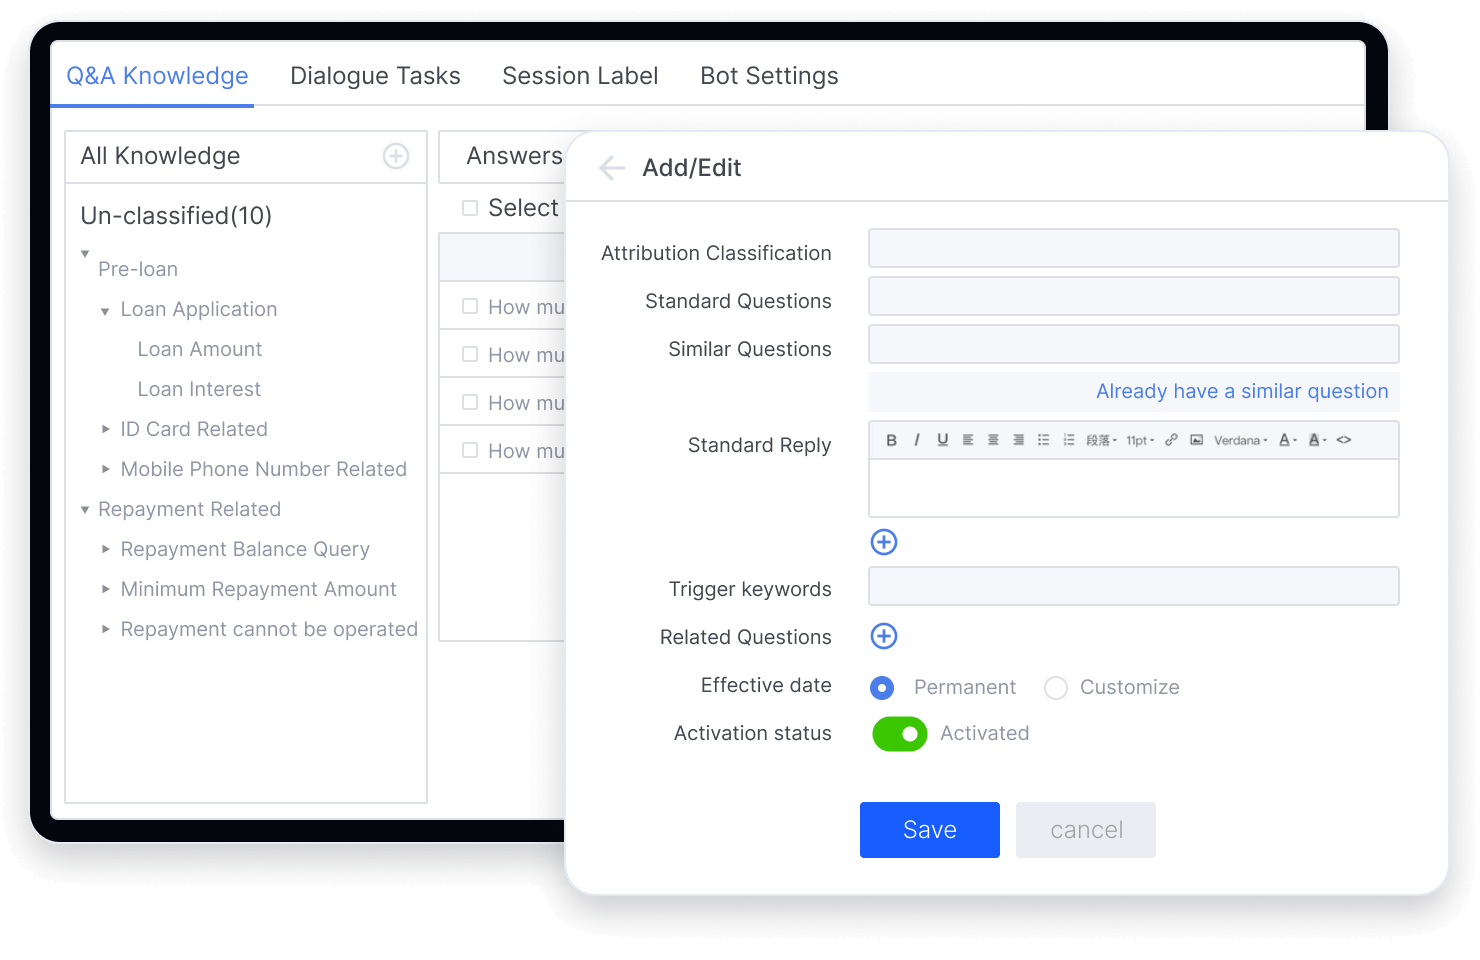Insert an image via the editor toolbar
The image size is (1480, 960).
pos(1196,440)
